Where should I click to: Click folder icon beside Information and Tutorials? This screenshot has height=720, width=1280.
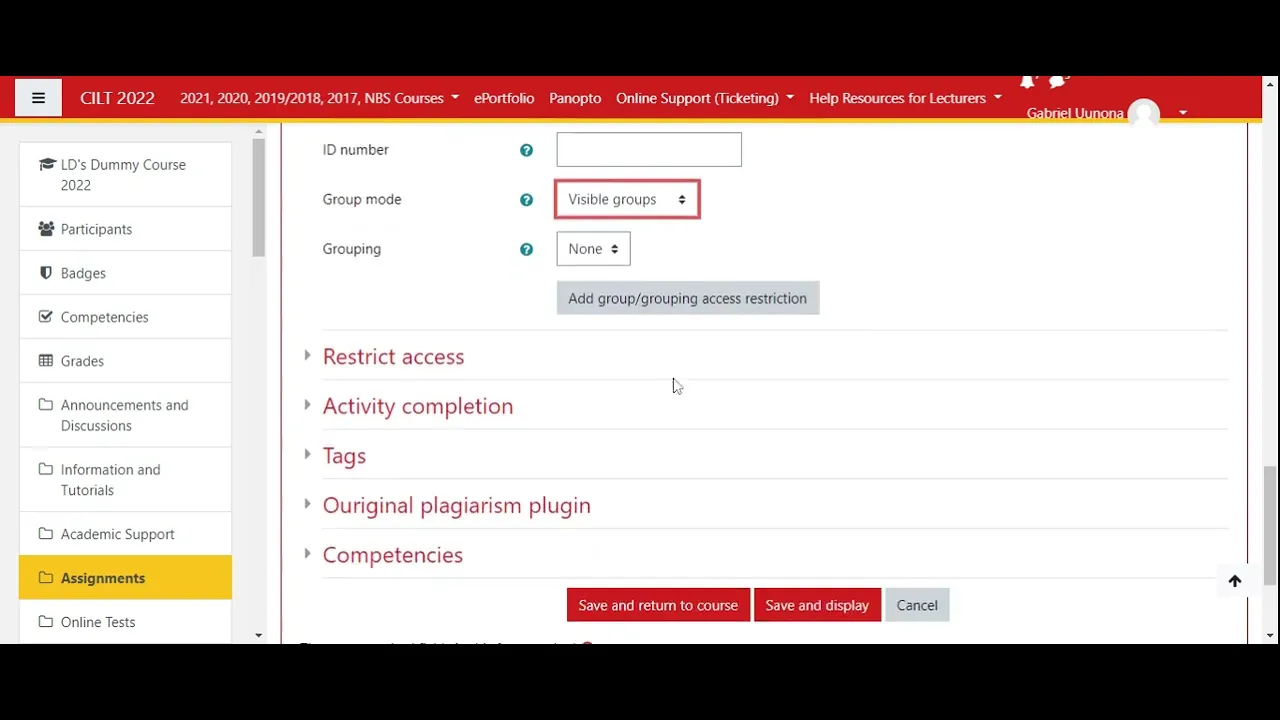[x=46, y=469]
